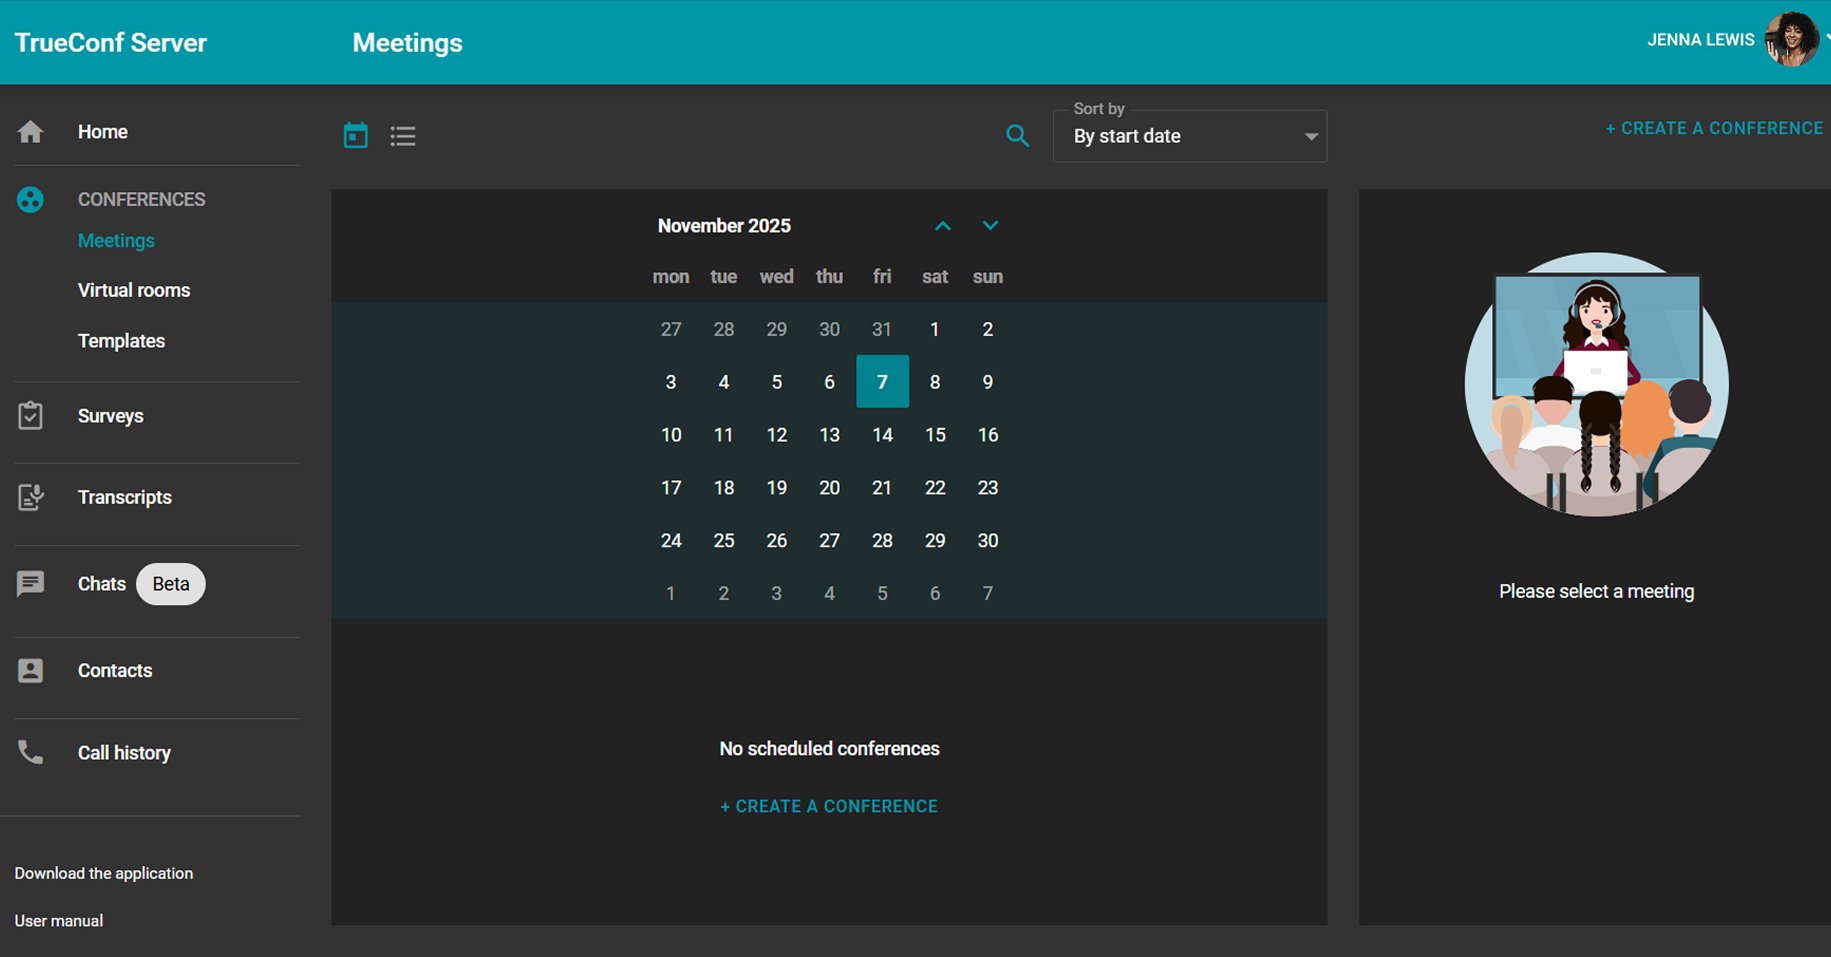Open Virtual rooms in sidebar
The height and width of the screenshot is (957, 1831).
[x=134, y=291]
